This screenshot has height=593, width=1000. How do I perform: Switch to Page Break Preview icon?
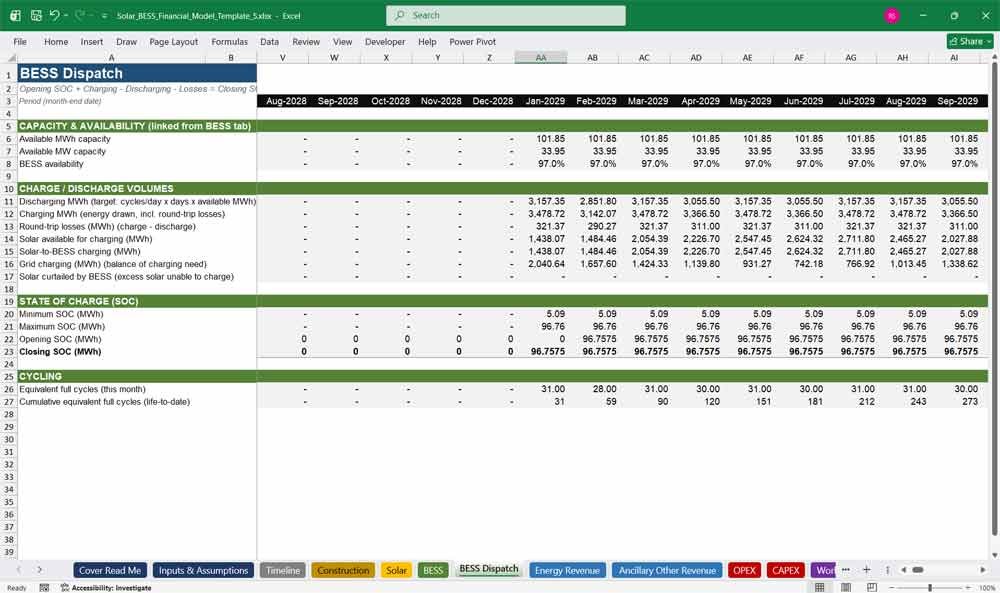[872, 587]
